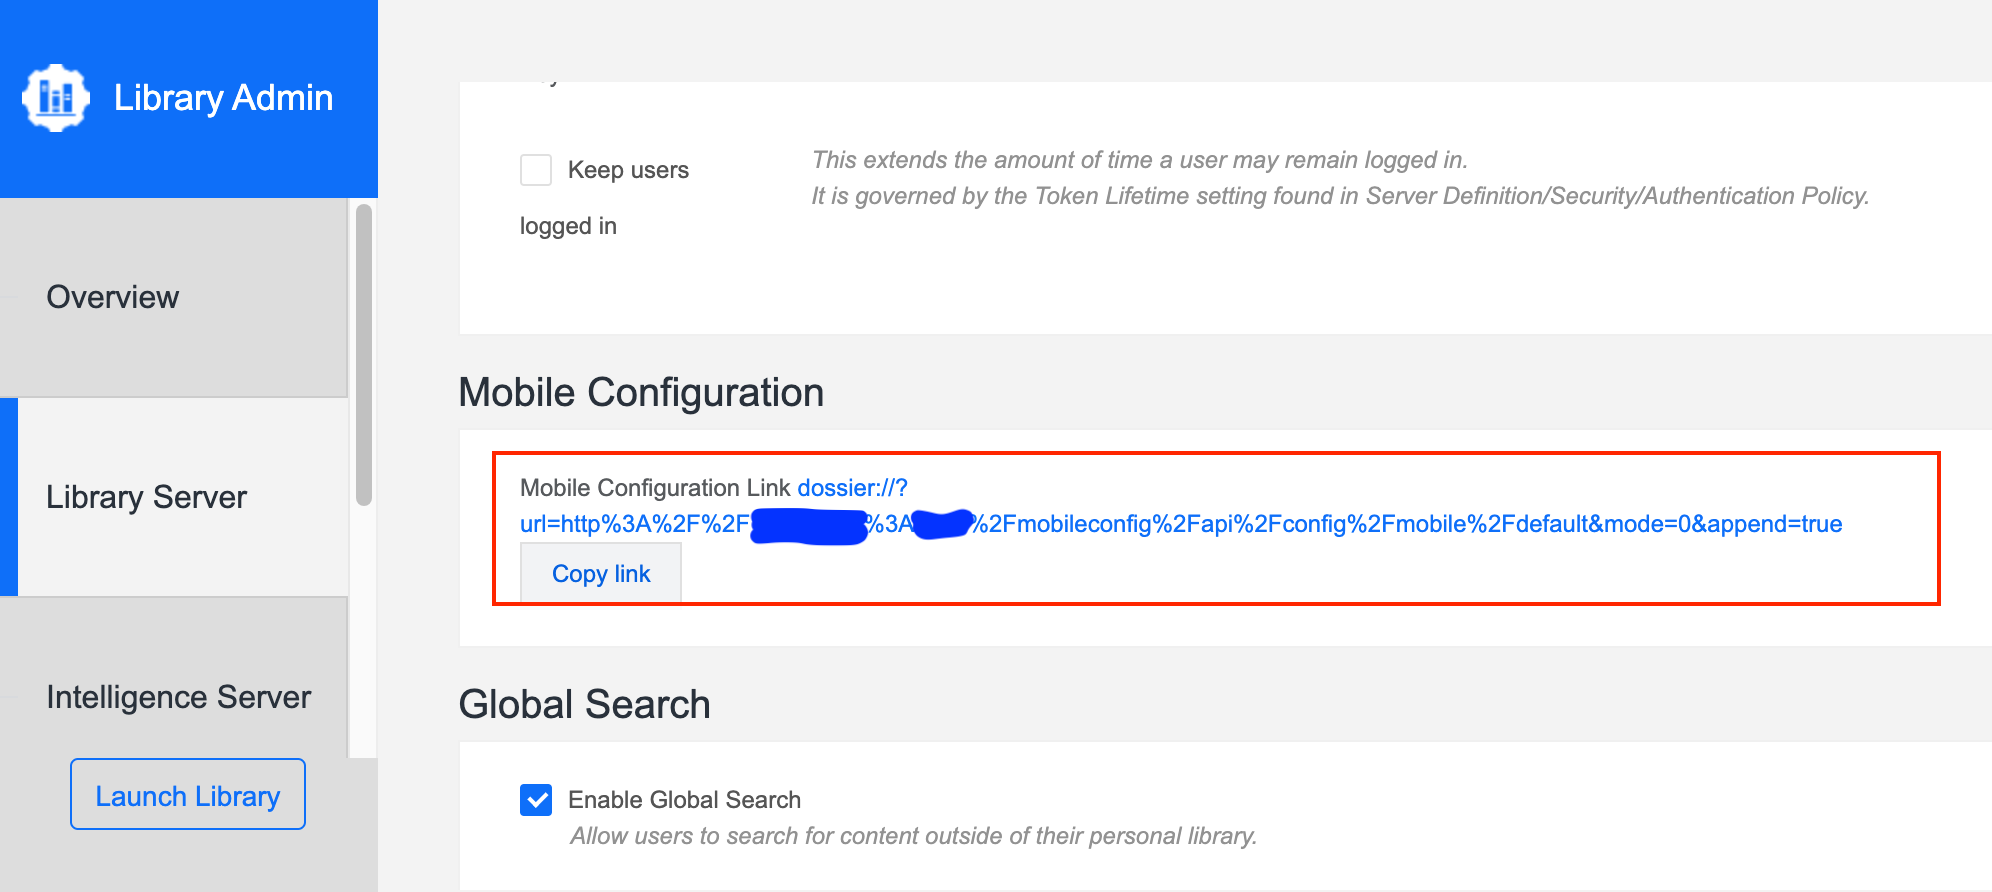Click the sidebar vertical scrollbar

click(x=364, y=355)
